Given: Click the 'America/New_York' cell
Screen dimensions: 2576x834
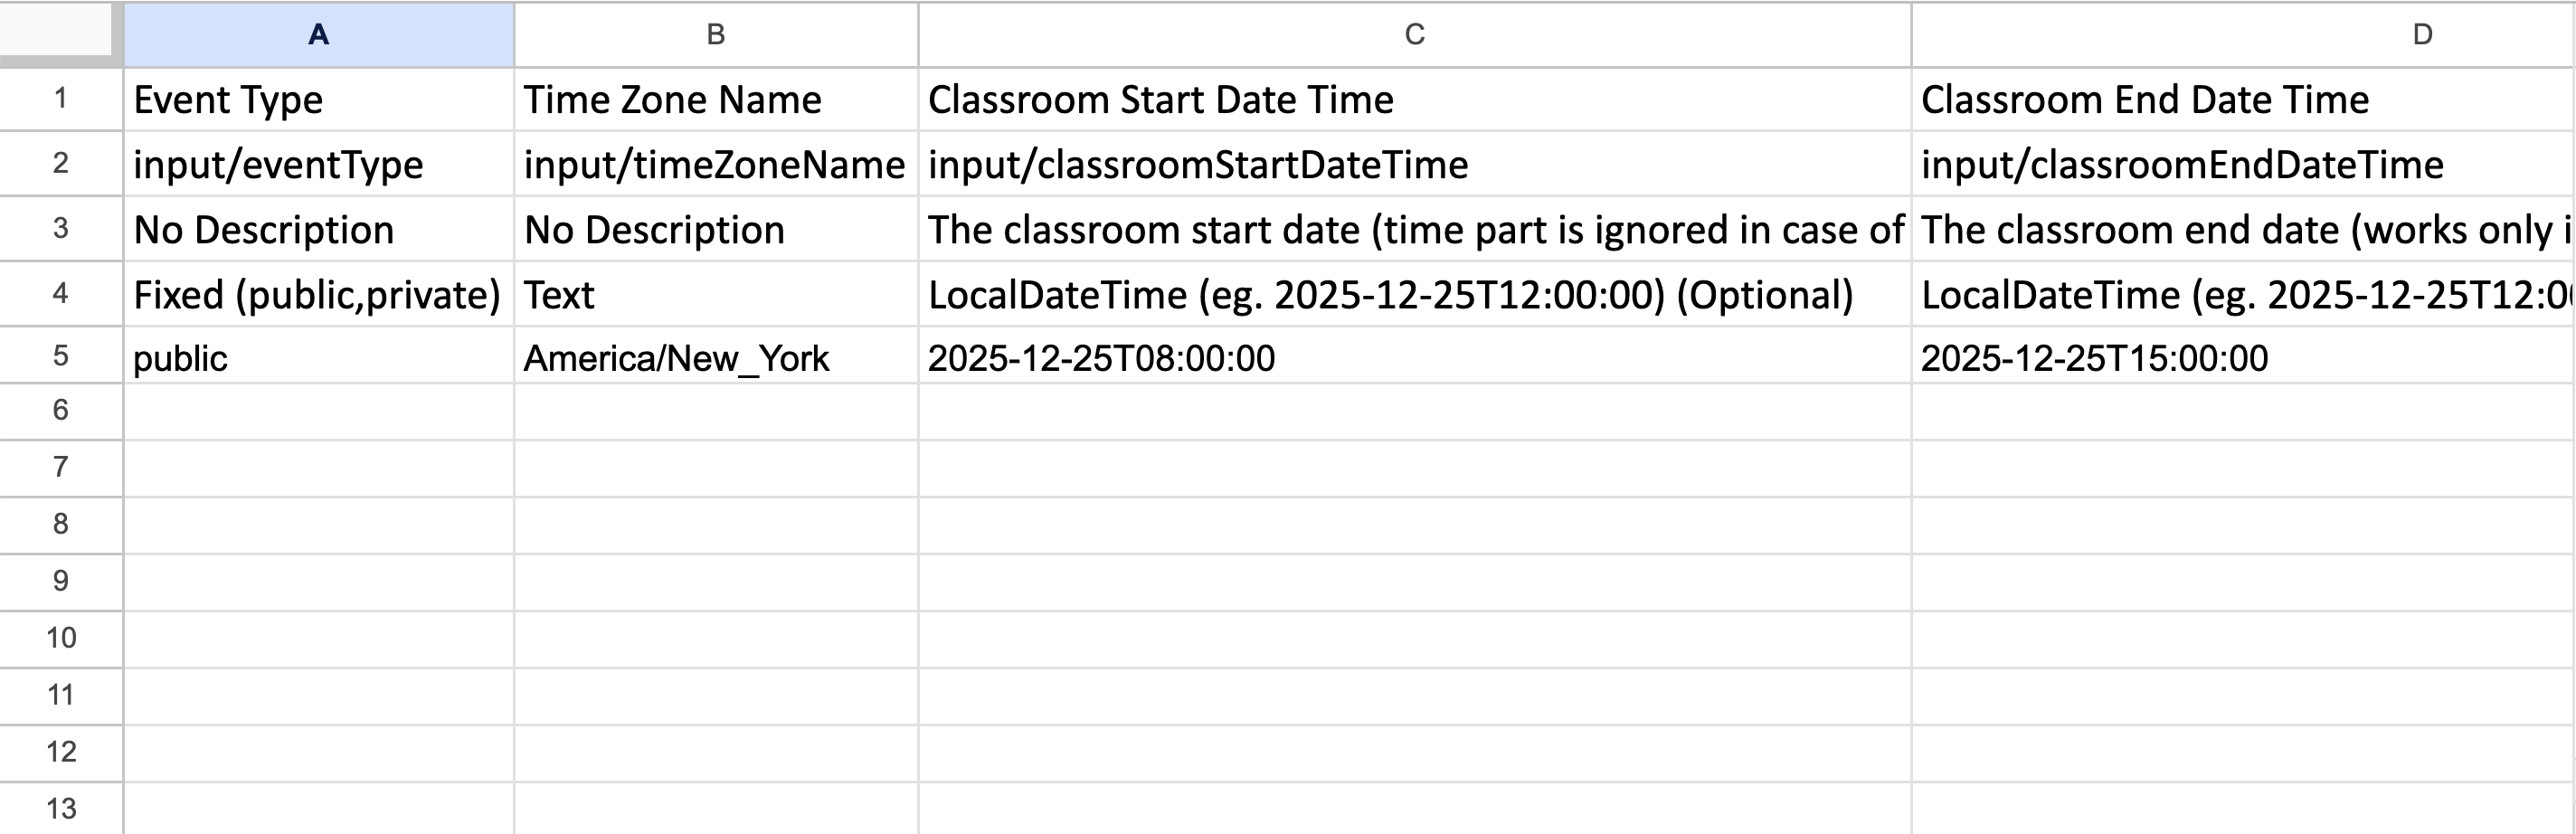Looking at the screenshot, I should pyautogui.click(x=715, y=358).
